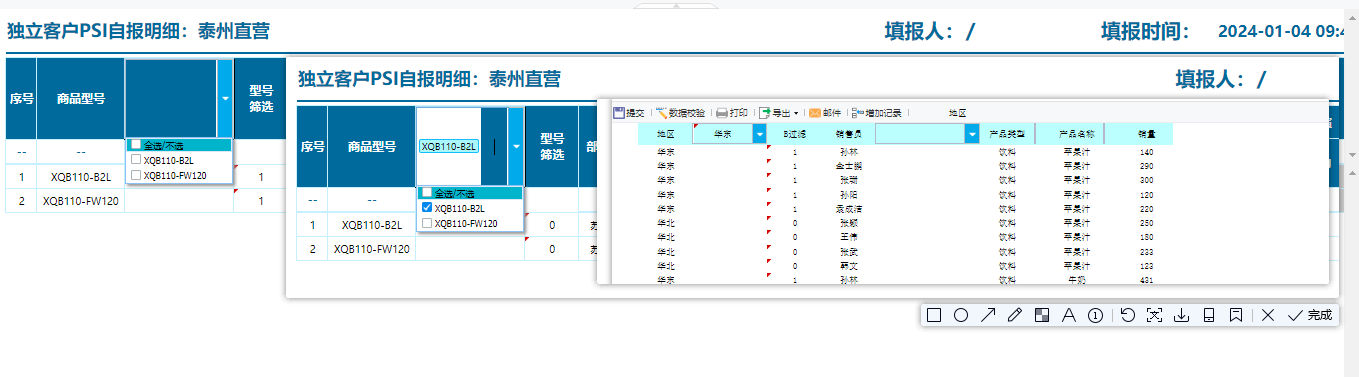This screenshot has width=1359, height=377.
Task: Click the undo arrow in screenshot toolbar
Action: click(x=1128, y=315)
